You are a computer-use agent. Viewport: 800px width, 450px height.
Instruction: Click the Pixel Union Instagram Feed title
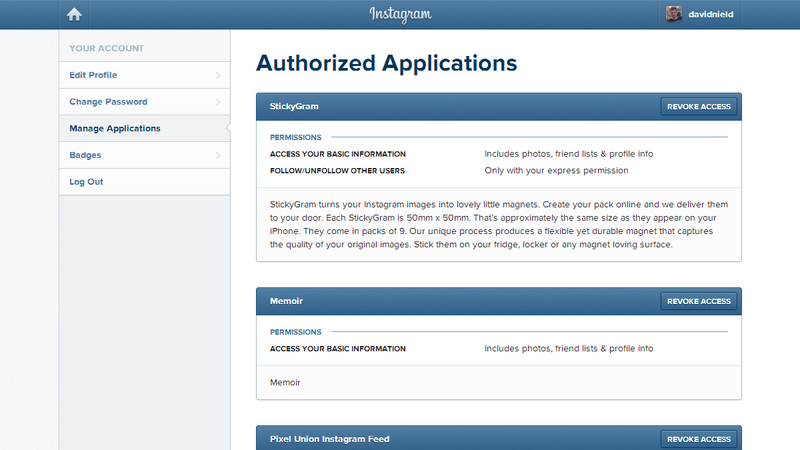(x=330, y=439)
